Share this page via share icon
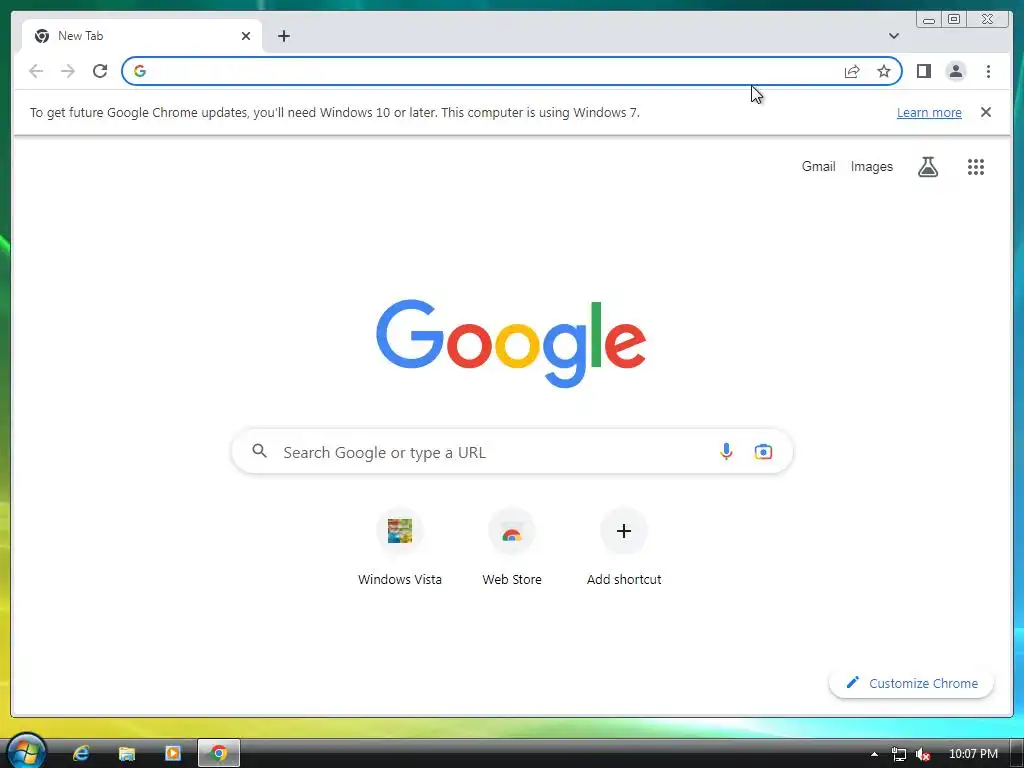 tap(852, 71)
